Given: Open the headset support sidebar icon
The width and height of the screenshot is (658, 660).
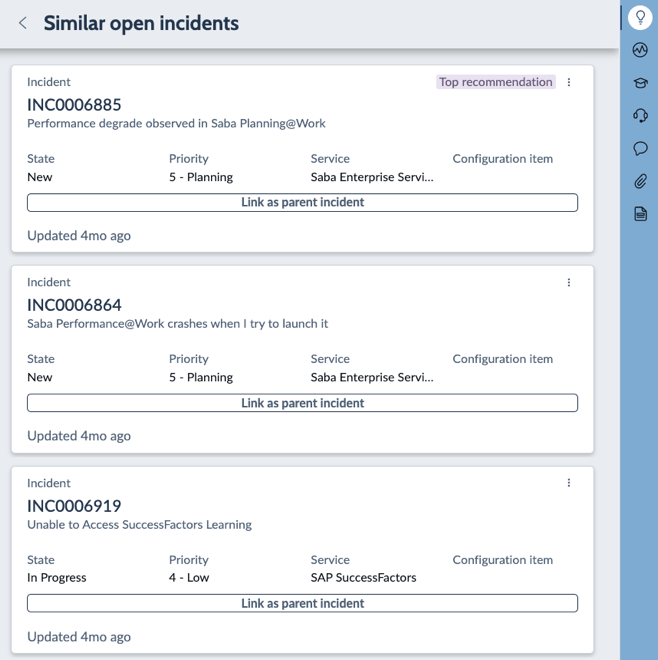Looking at the screenshot, I should (x=640, y=115).
